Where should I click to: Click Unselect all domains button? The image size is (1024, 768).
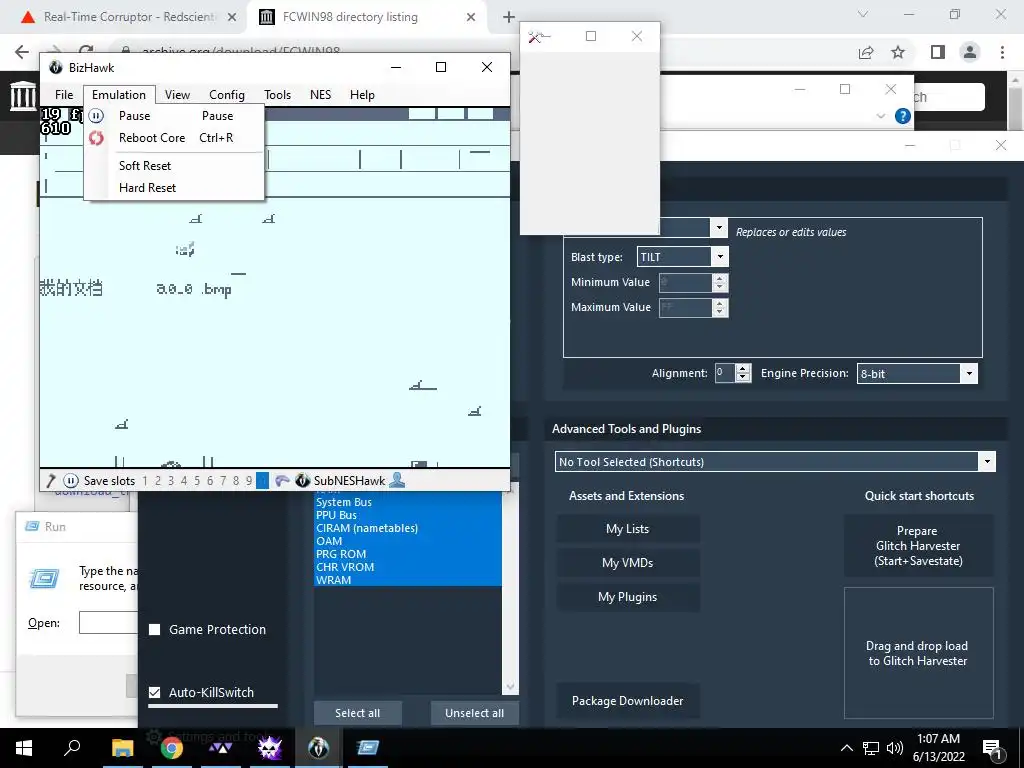click(474, 713)
